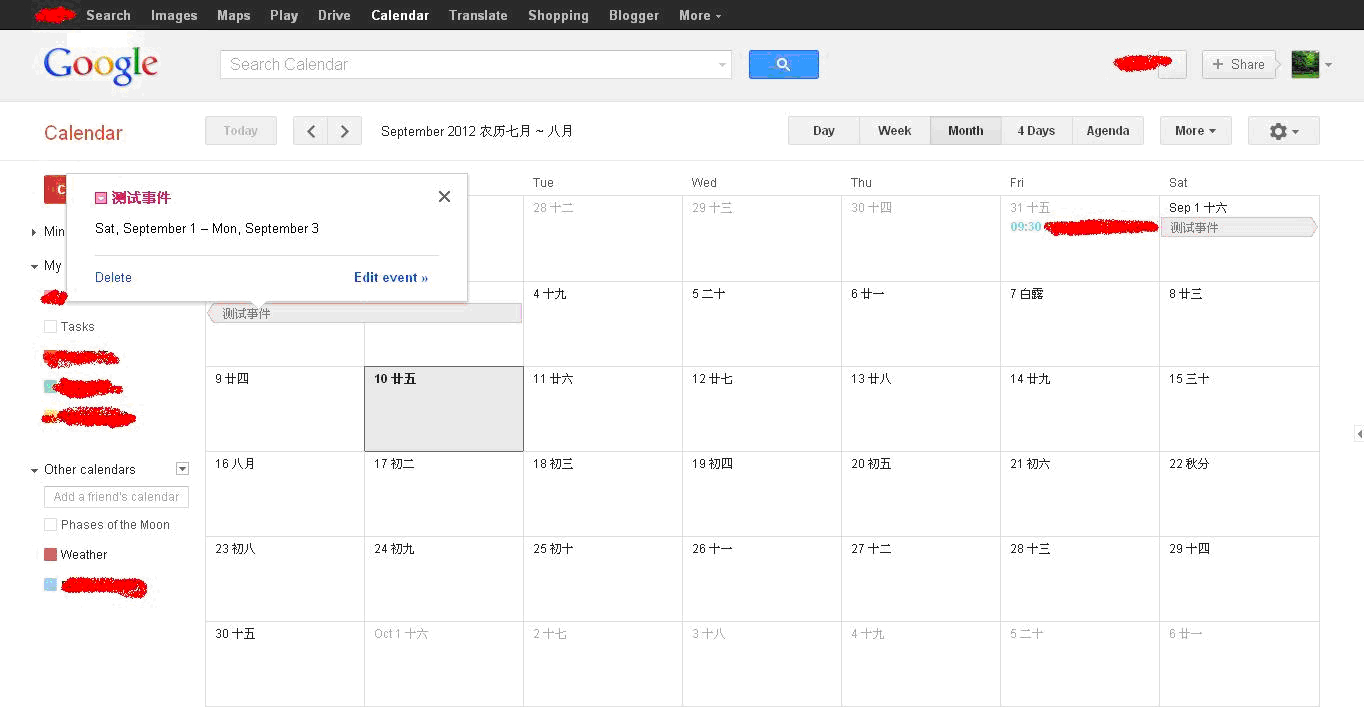The height and width of the screenshot is (707, 1364).
Task: Click the Calendar heading link
Action: pyautogui.click(x=83, y=133)
